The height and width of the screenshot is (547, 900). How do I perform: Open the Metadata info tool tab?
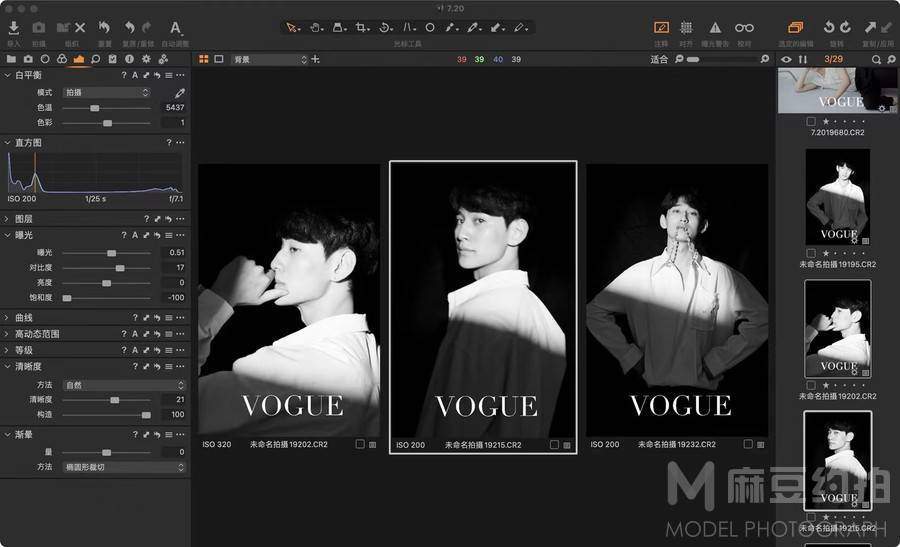(x=130, y=59)
